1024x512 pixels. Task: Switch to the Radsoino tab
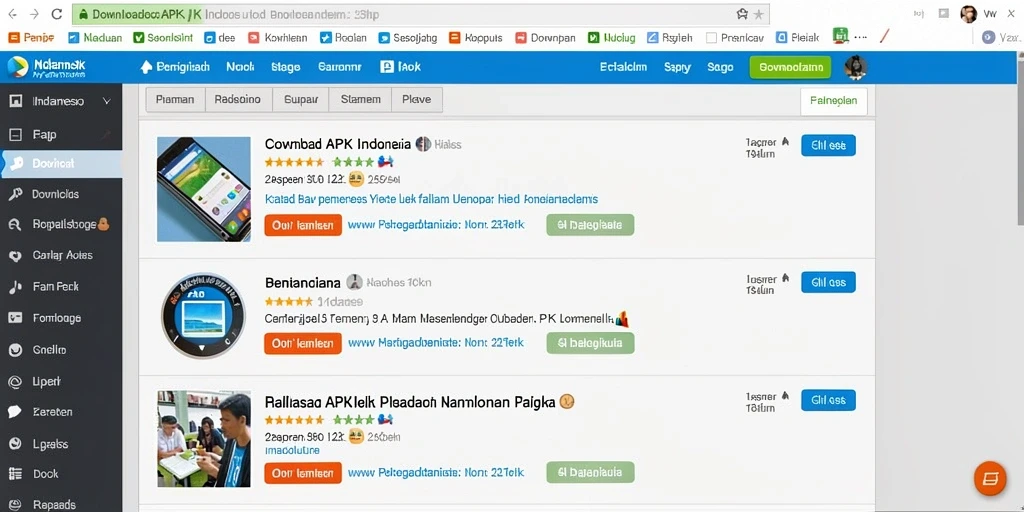(238, 100)
